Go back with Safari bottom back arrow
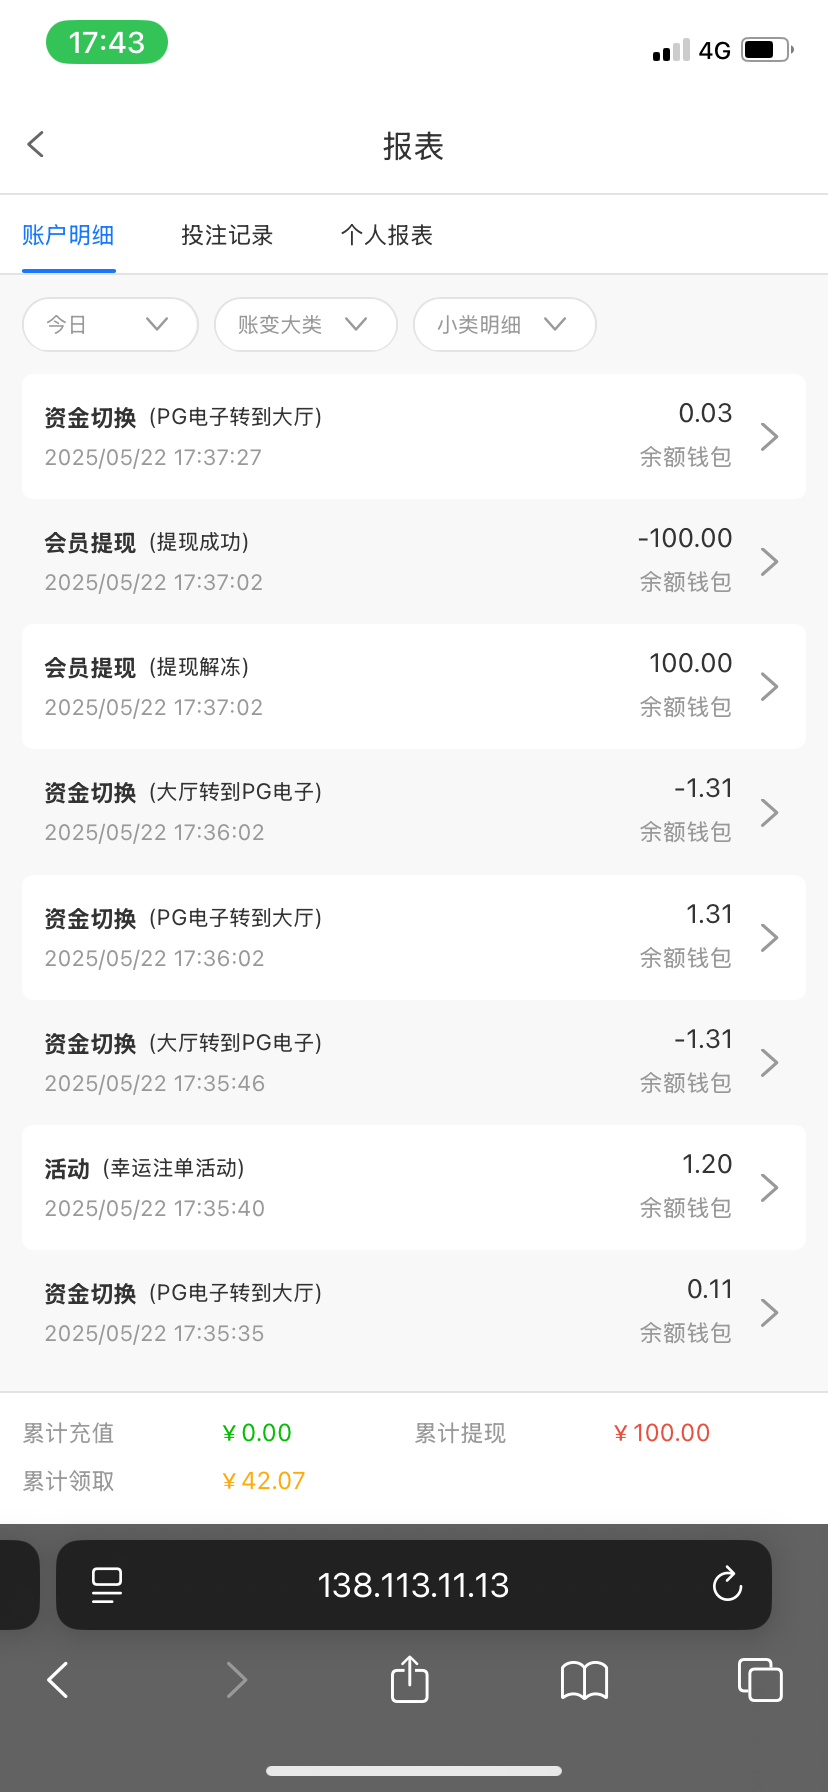 58,1680
